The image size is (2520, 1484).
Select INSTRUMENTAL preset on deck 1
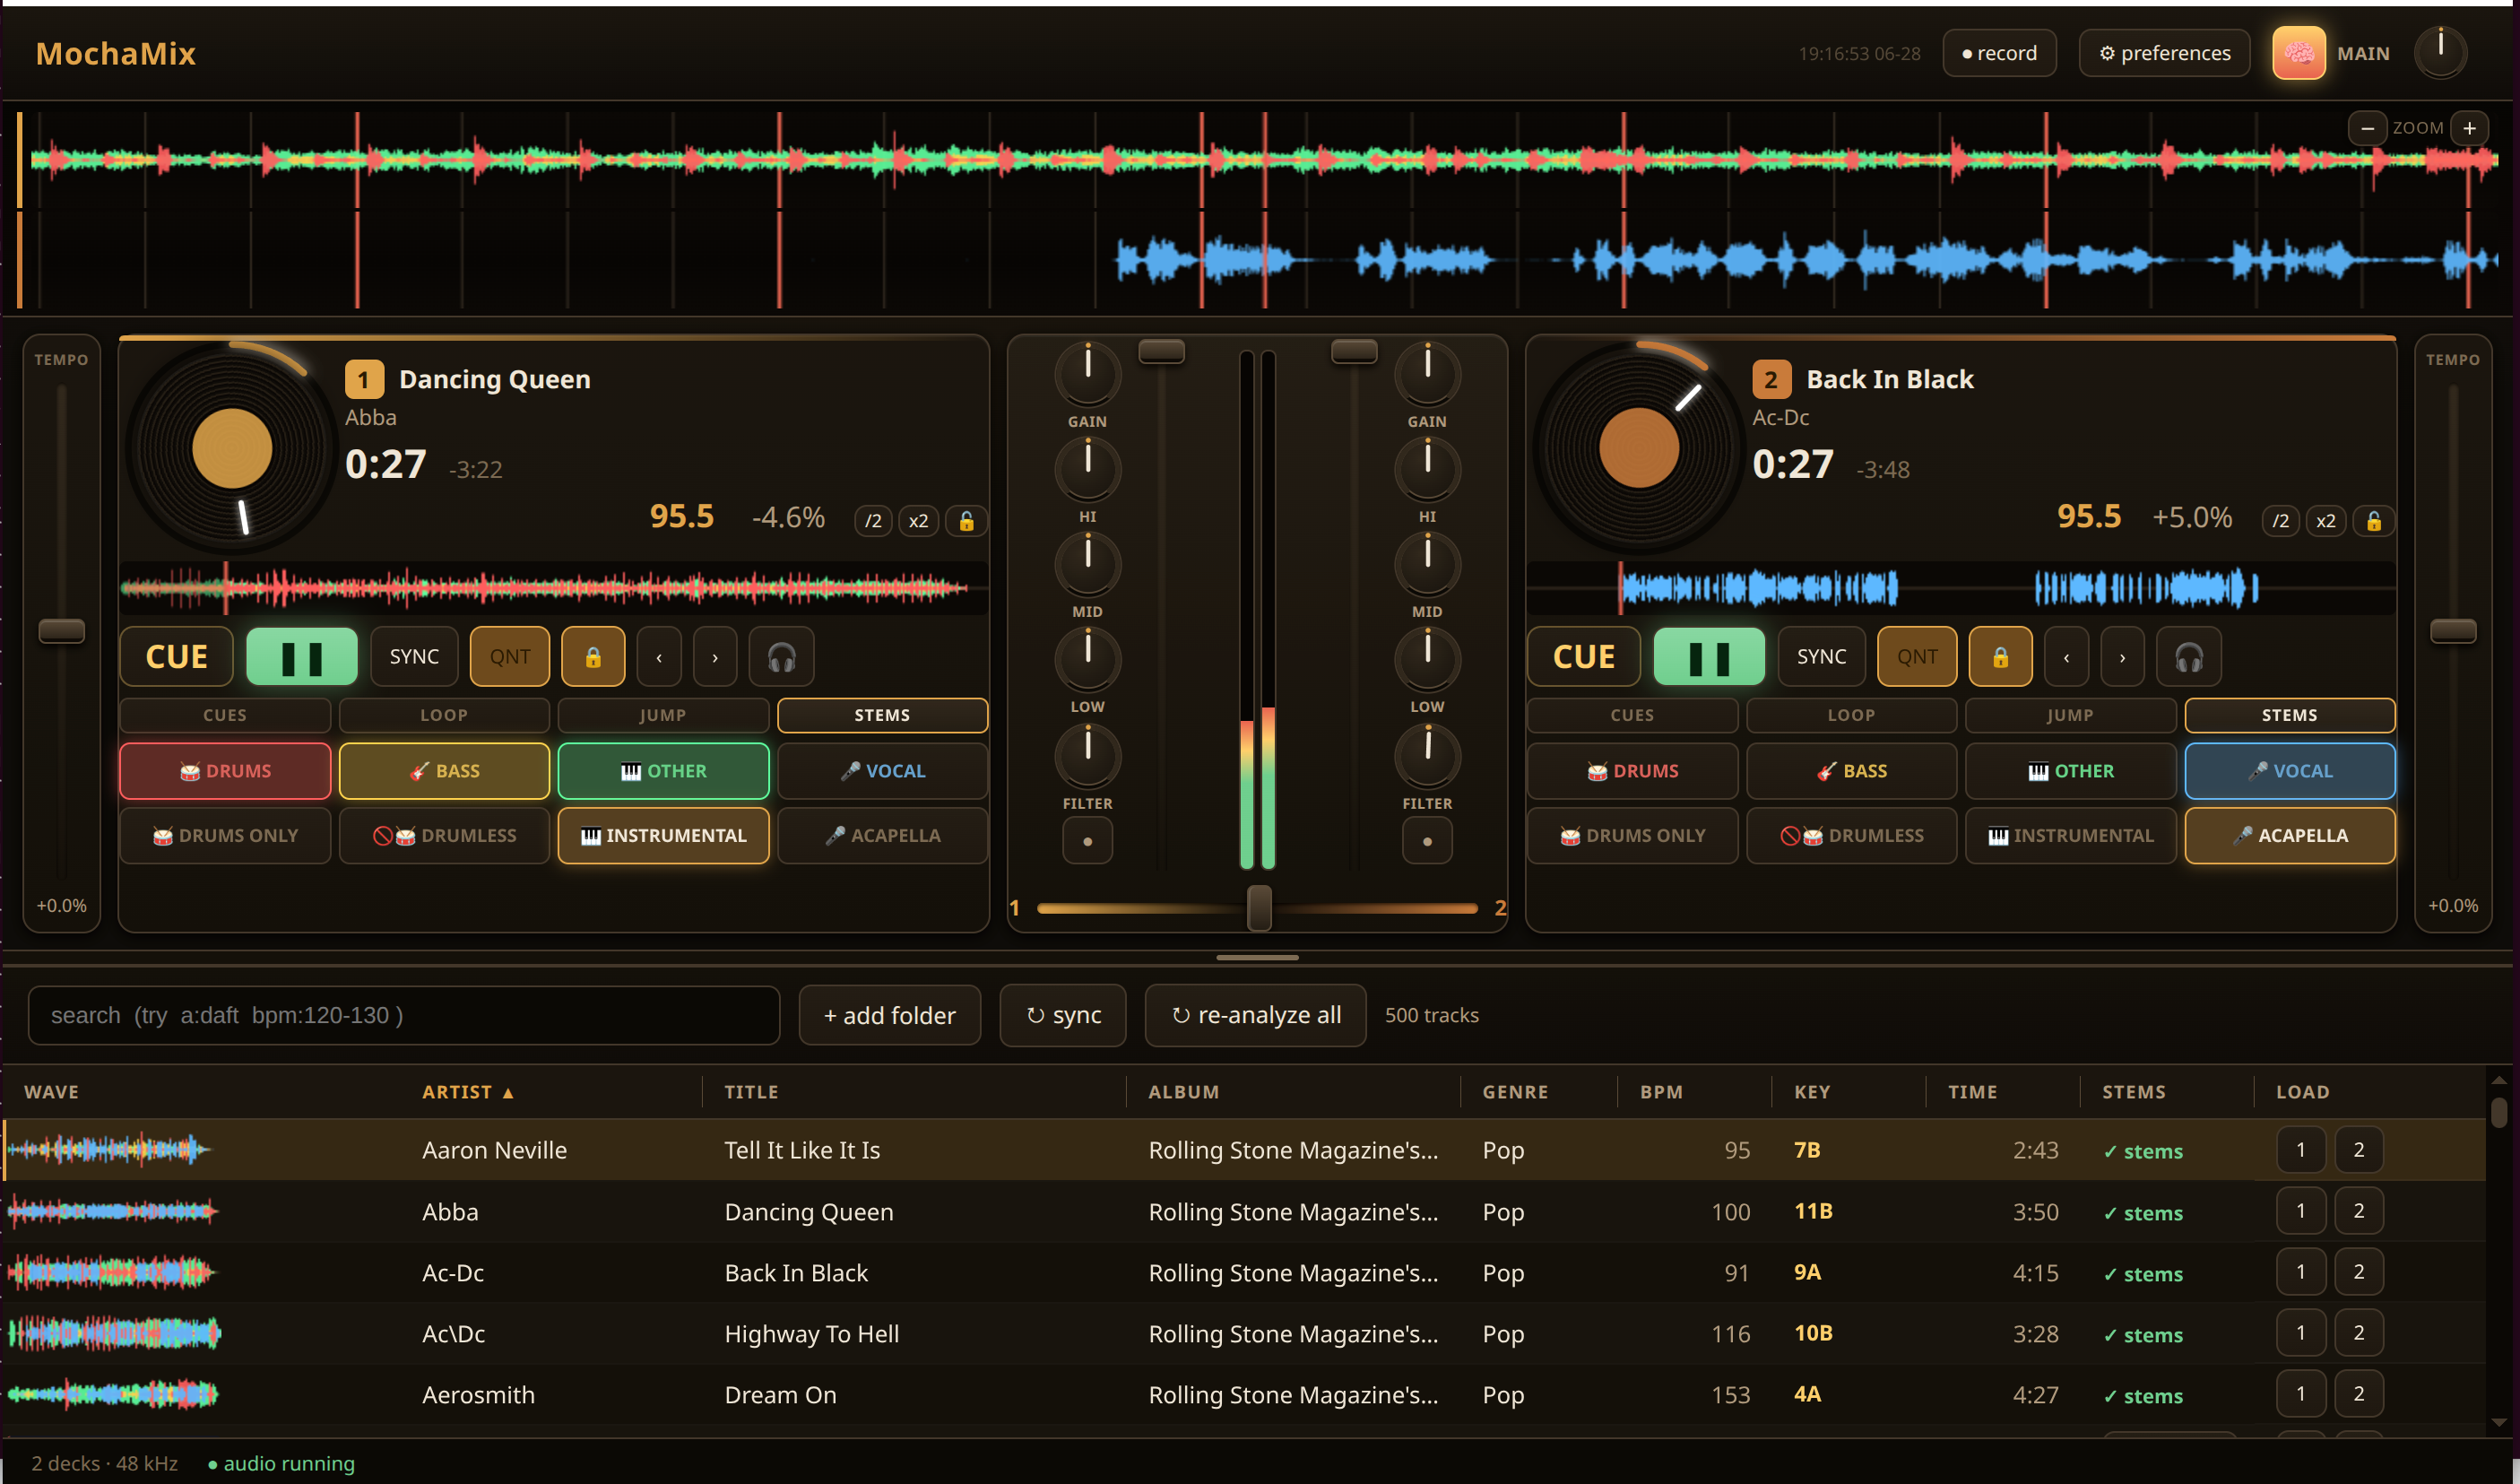(663, 835)
